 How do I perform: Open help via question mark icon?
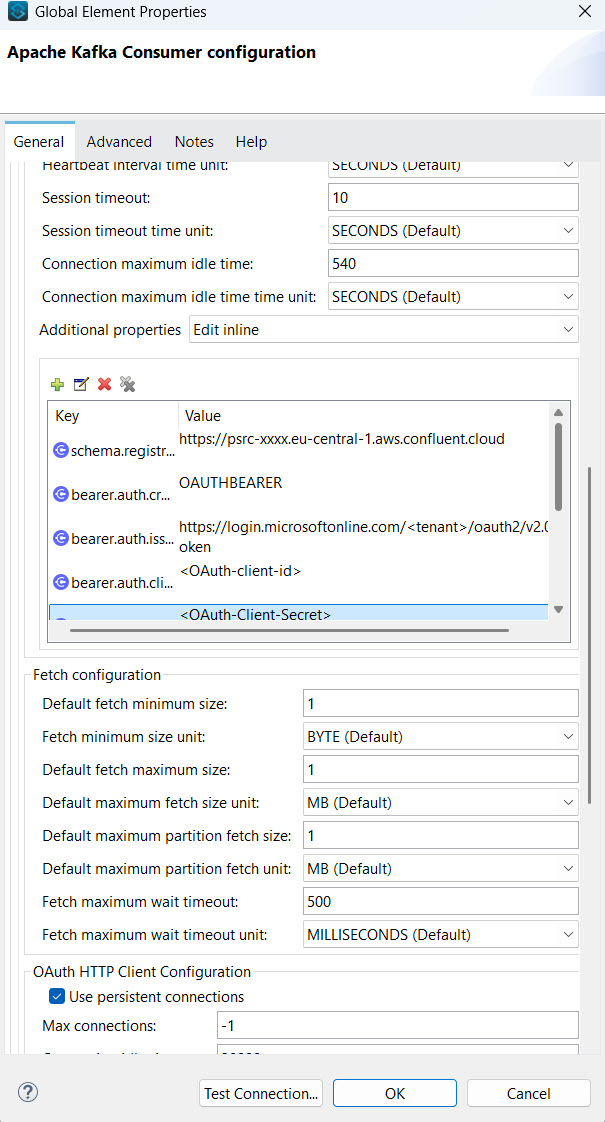pos(27,1092)
